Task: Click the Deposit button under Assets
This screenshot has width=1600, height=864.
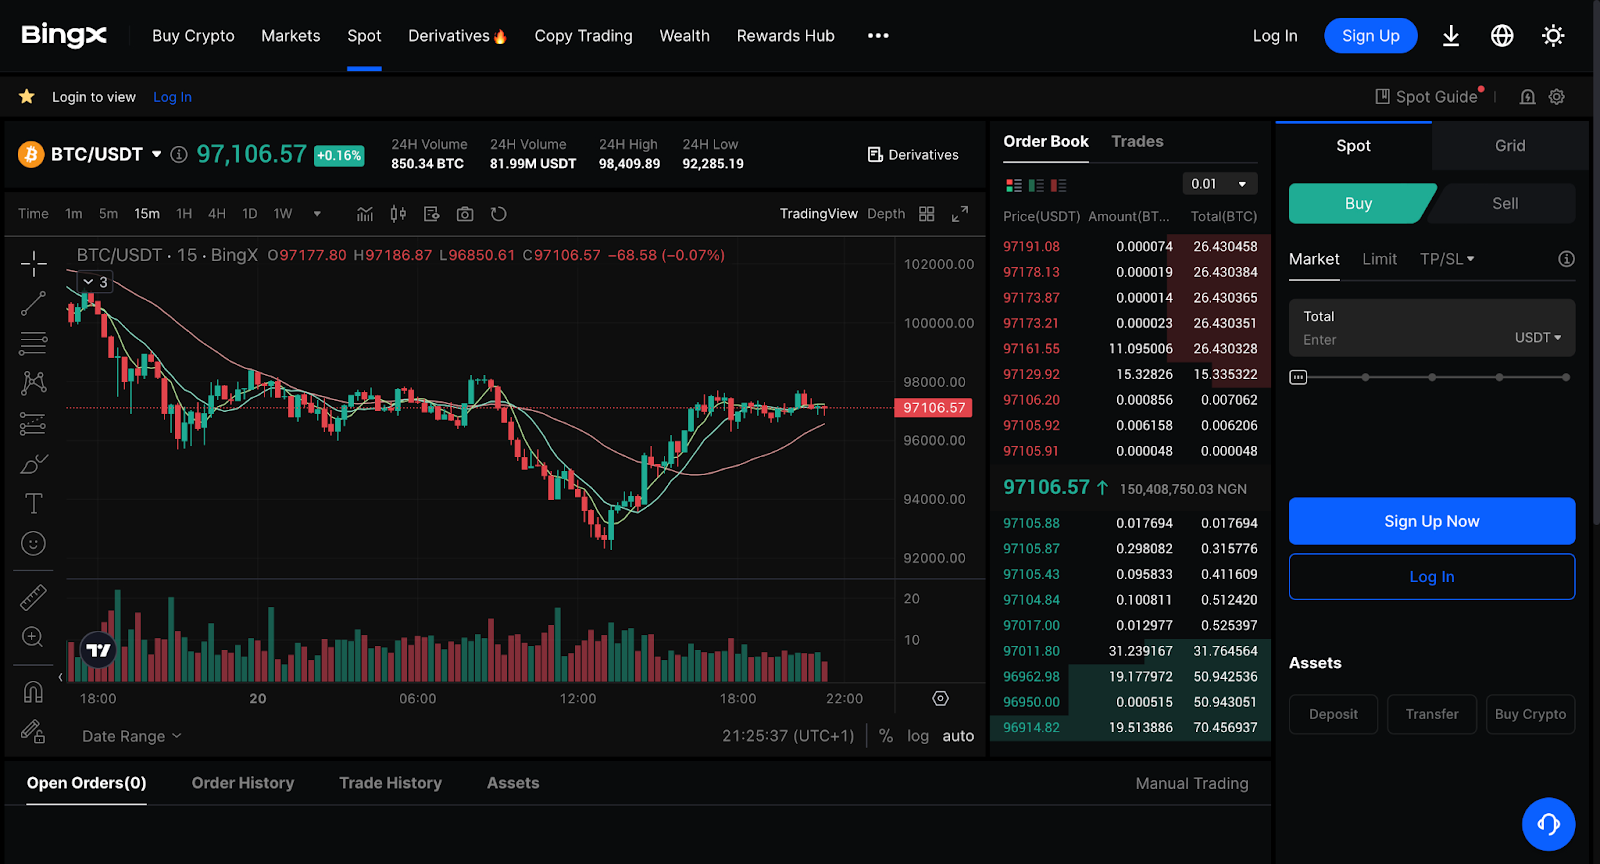Action: coord(1333,714)
